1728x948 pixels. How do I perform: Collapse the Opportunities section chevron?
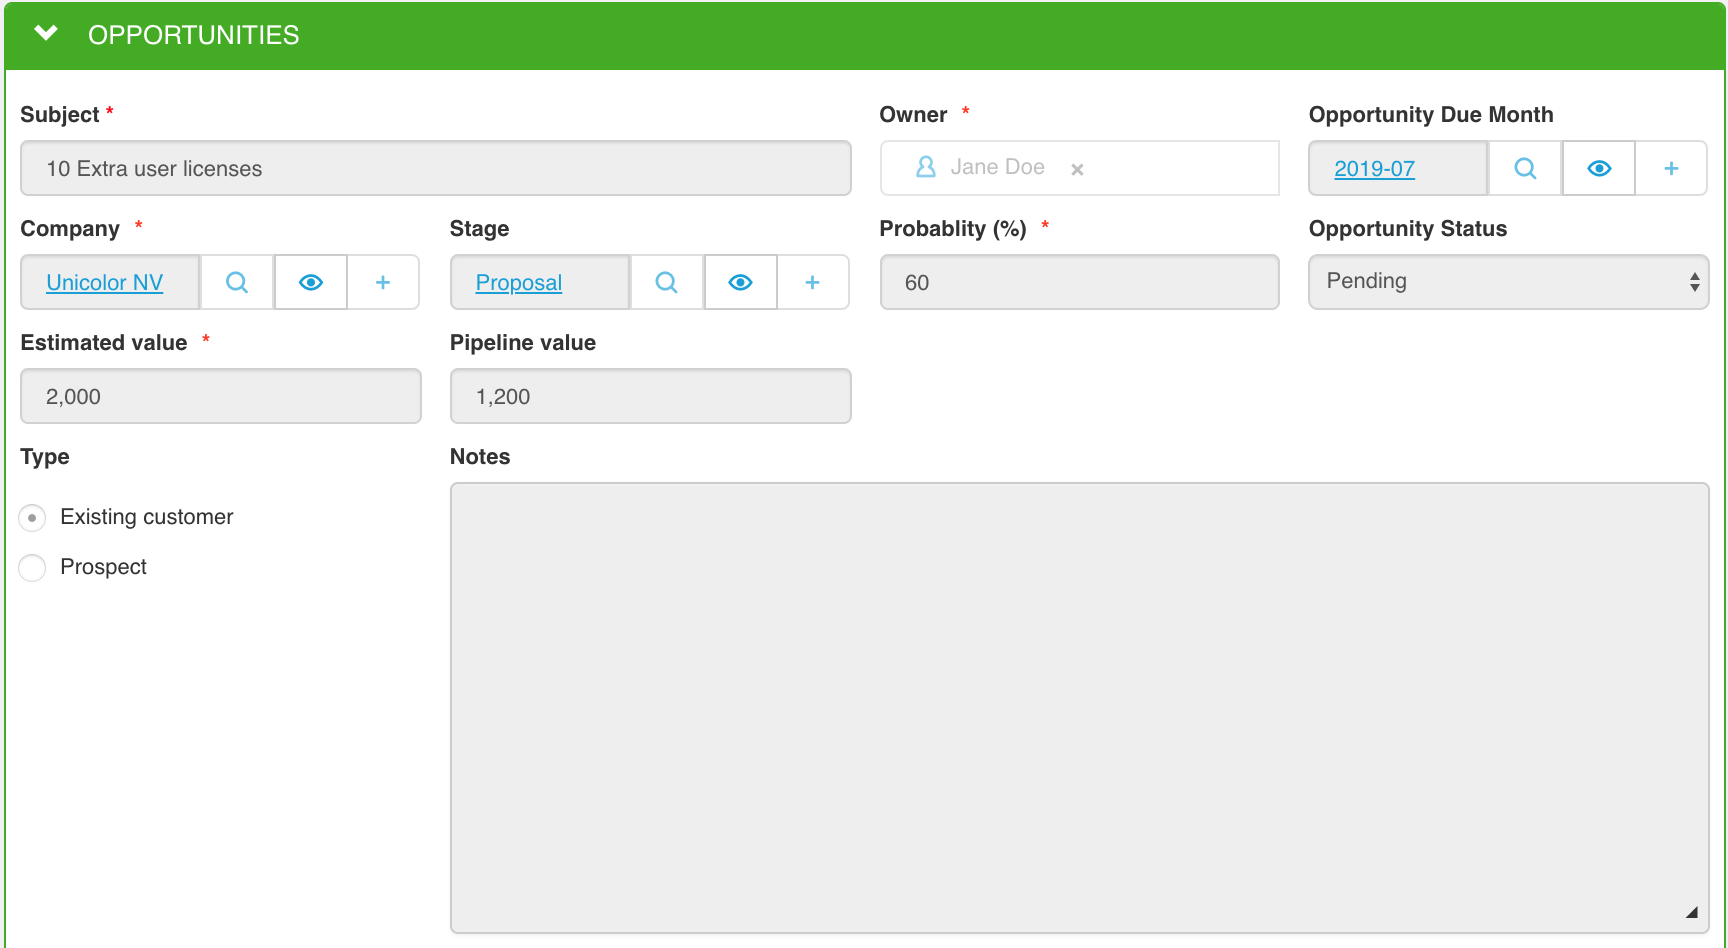pos(46,34)
